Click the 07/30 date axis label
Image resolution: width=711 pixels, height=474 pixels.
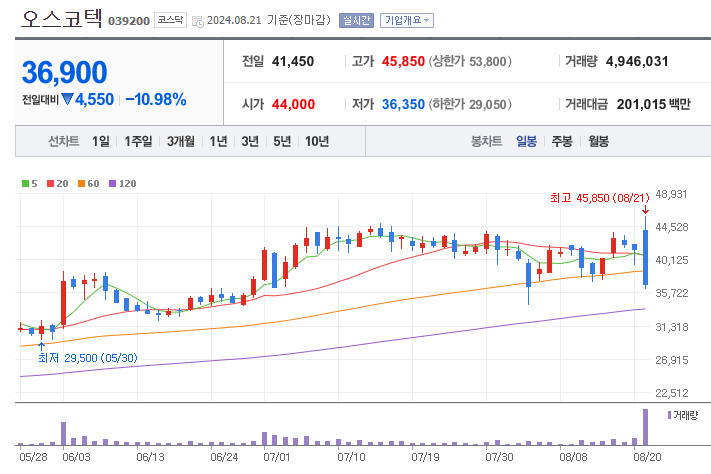[499, 457]
